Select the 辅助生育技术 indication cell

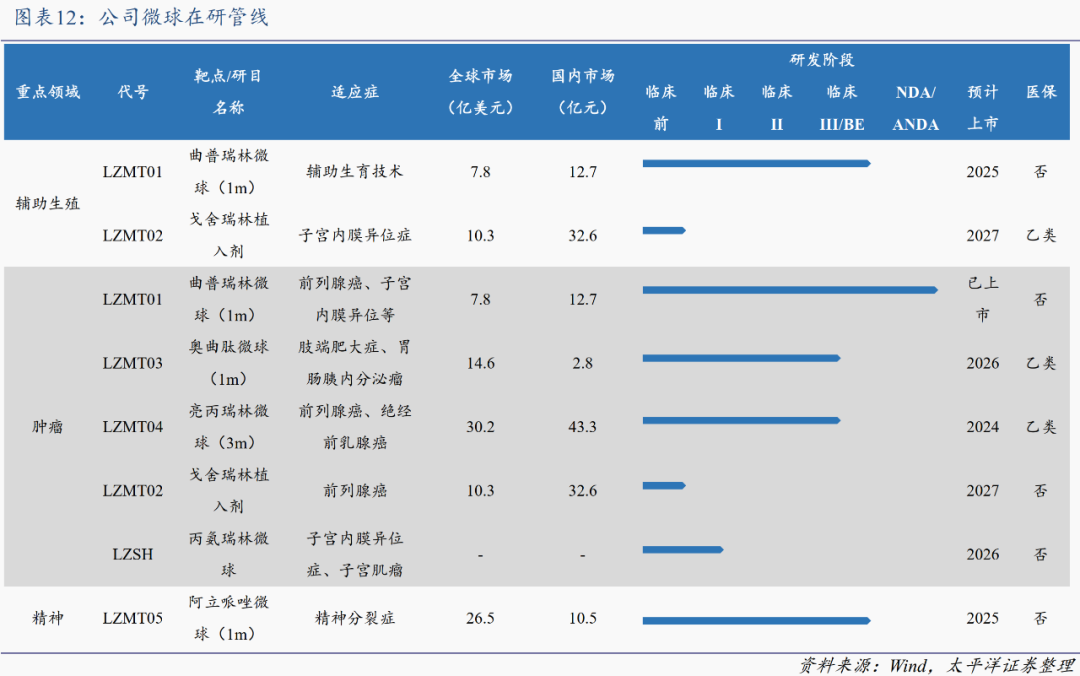click(x=355, y=171)
